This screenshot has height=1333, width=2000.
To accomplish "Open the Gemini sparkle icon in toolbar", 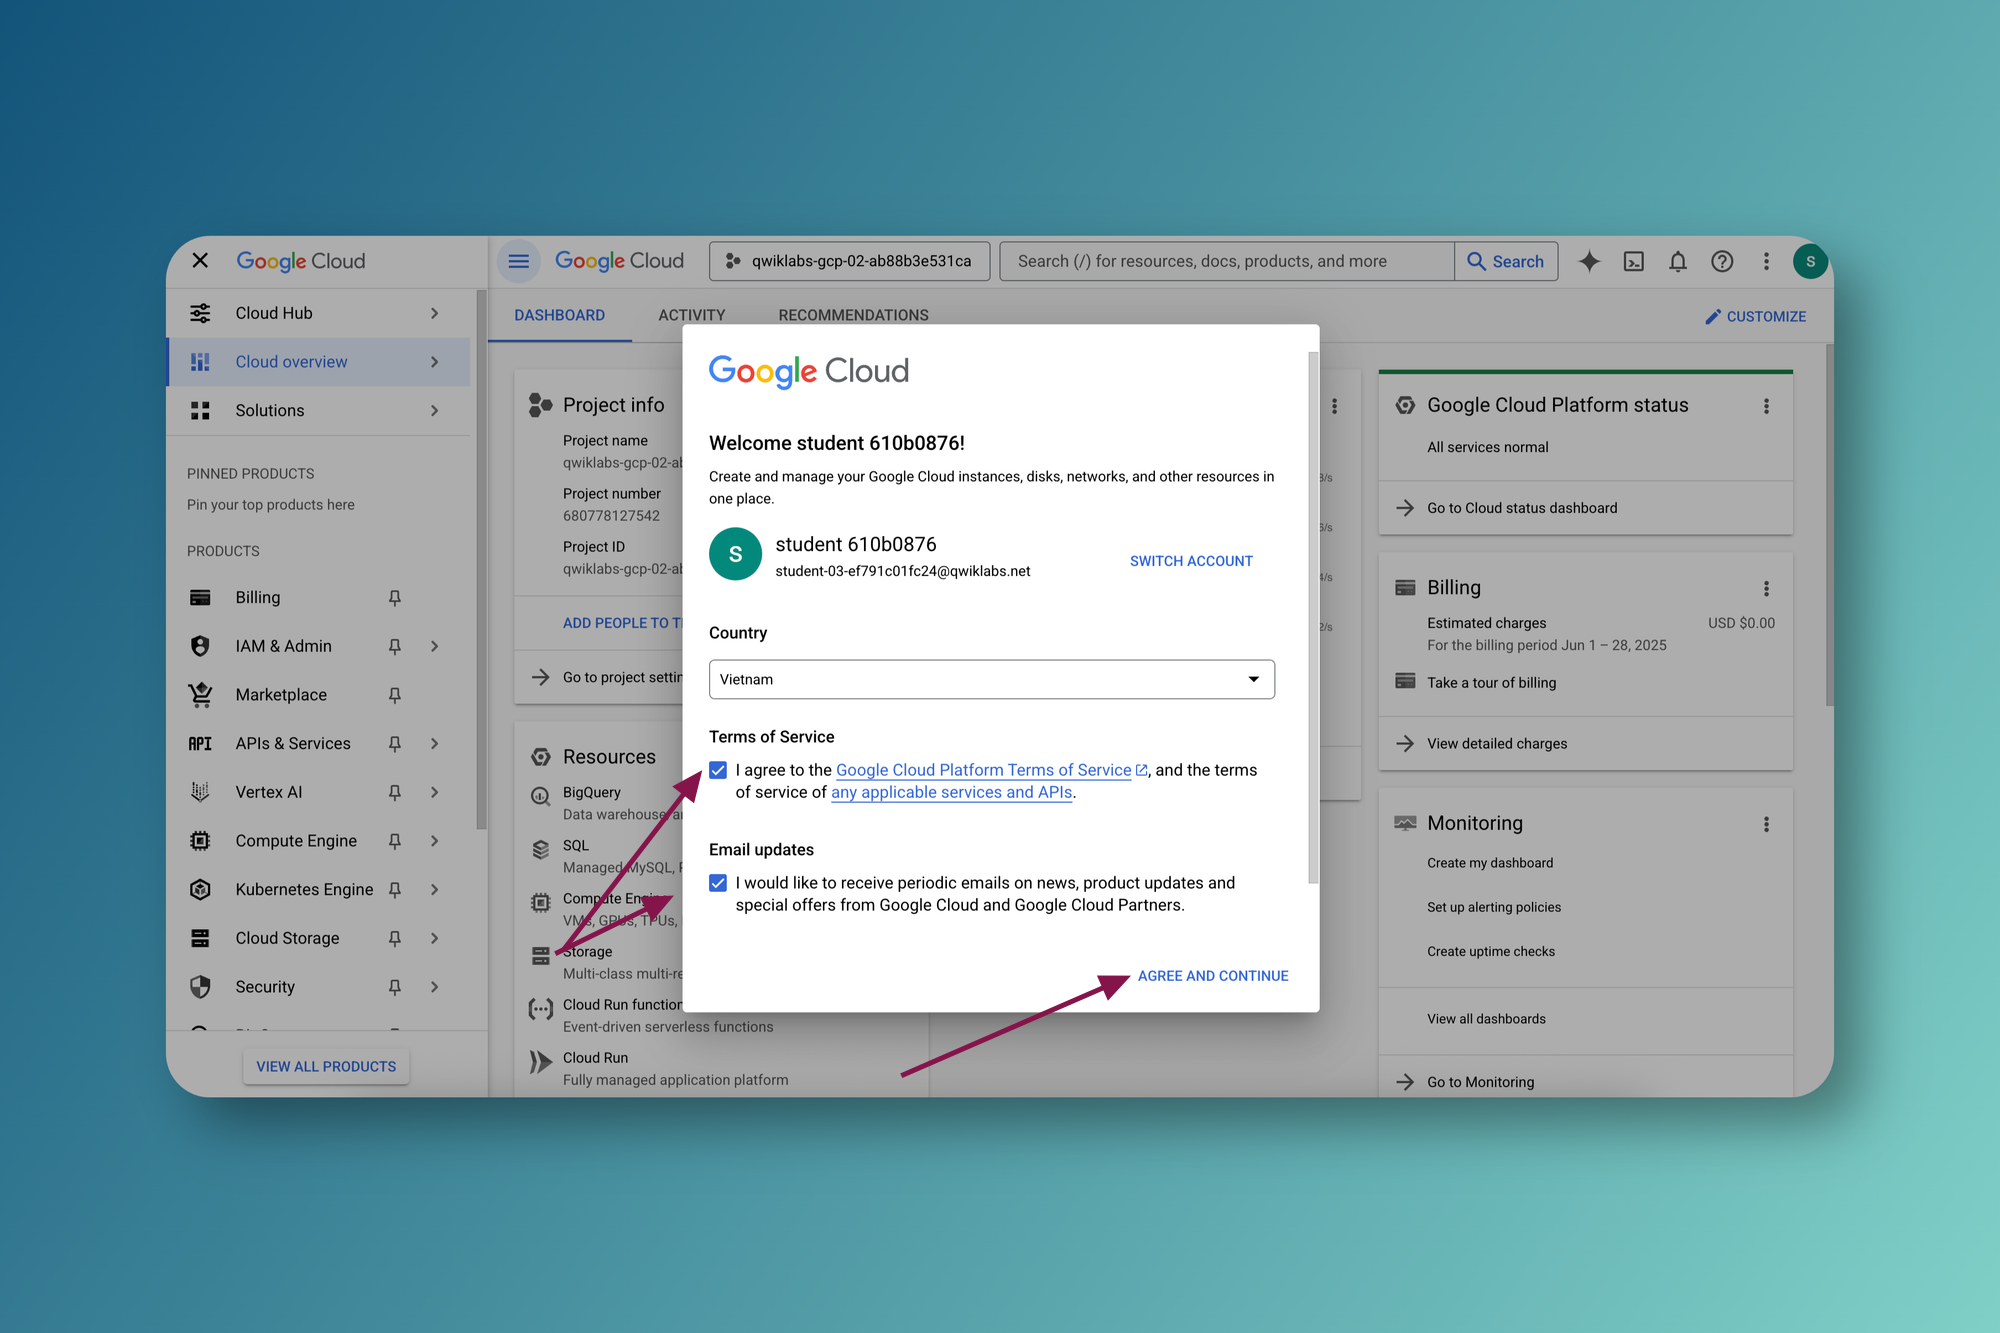I will tap(1589, 261).
